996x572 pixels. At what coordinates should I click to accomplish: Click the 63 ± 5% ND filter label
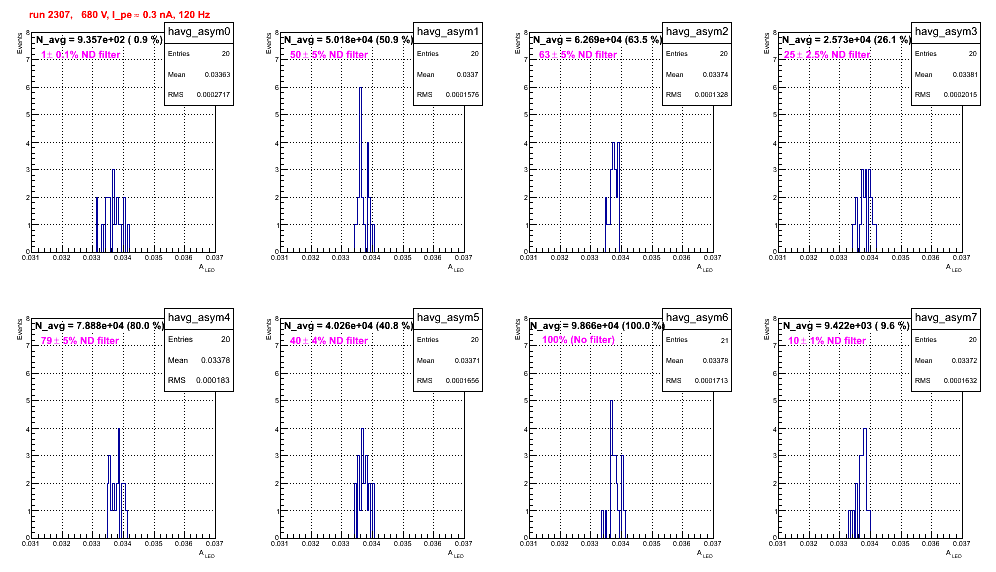pos(578,55)
